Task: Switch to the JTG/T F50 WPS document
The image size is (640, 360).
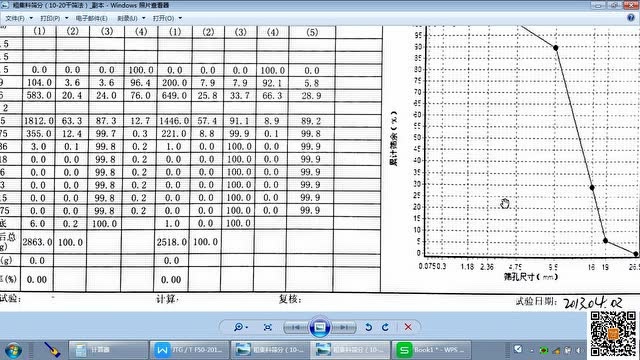Action: point(189,350)
